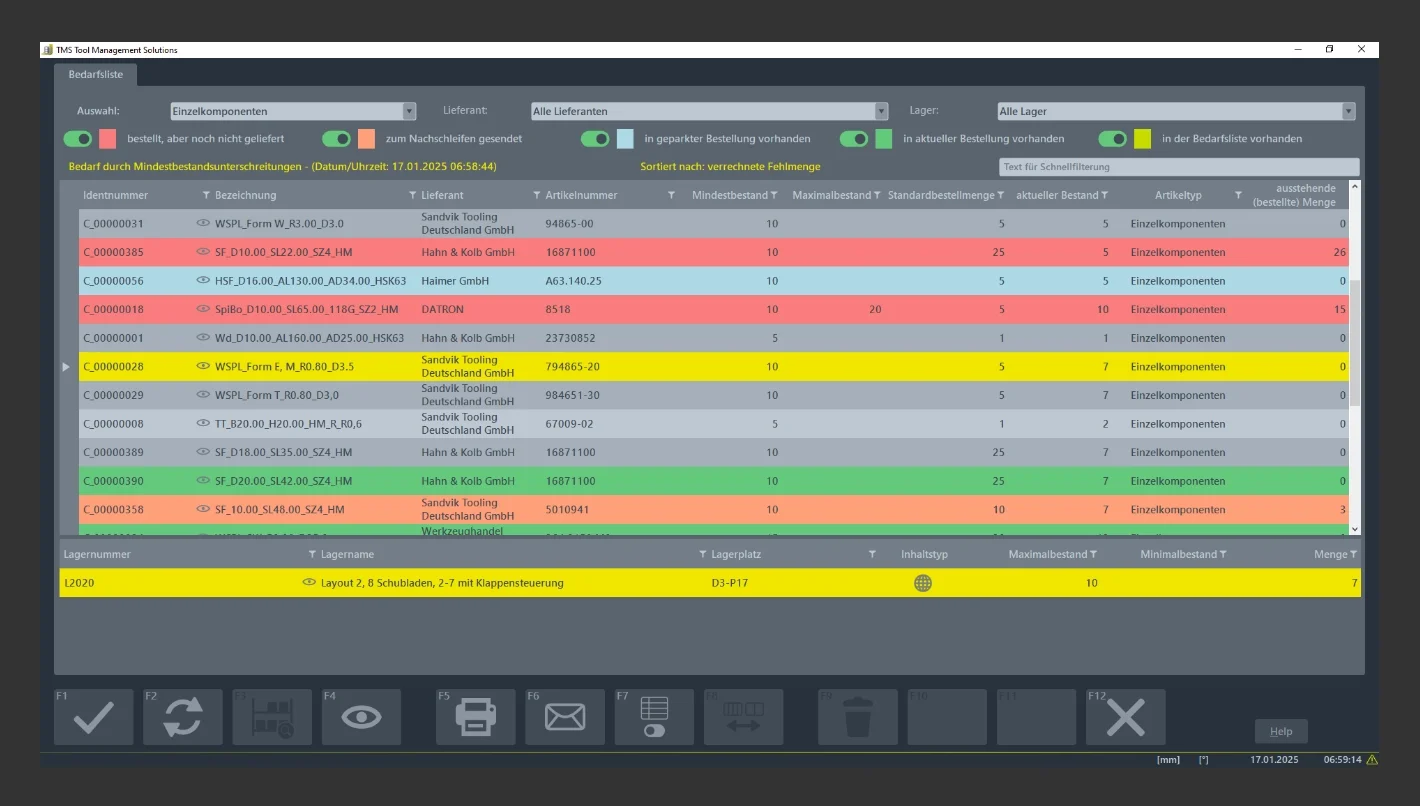Click the Mindestbestand column header
This screenshot has height=806, width=1420.
tap(729, 195)
